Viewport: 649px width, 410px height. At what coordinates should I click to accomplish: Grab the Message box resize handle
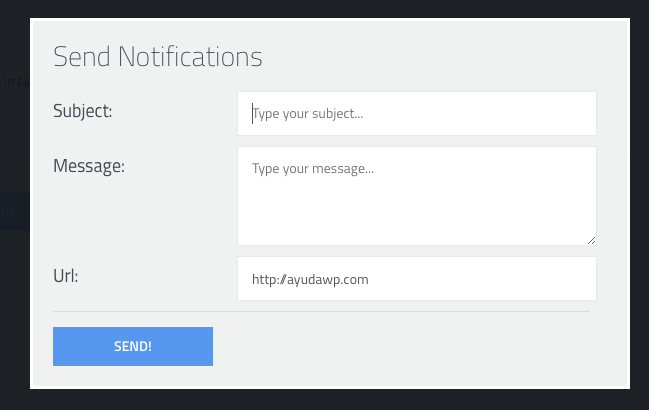pos(591,240)
